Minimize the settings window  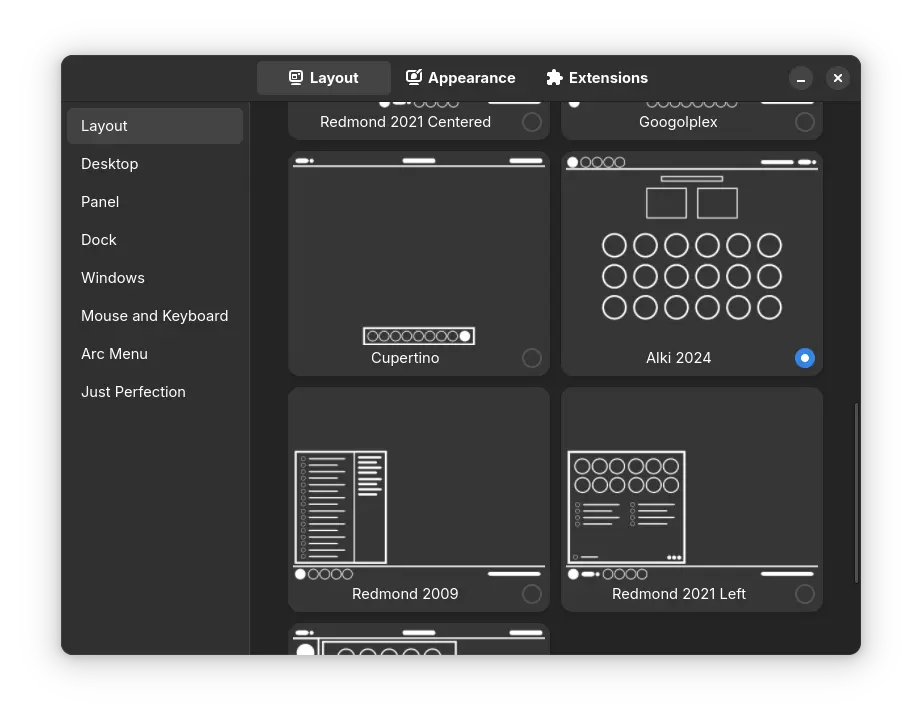pos(800,78)
